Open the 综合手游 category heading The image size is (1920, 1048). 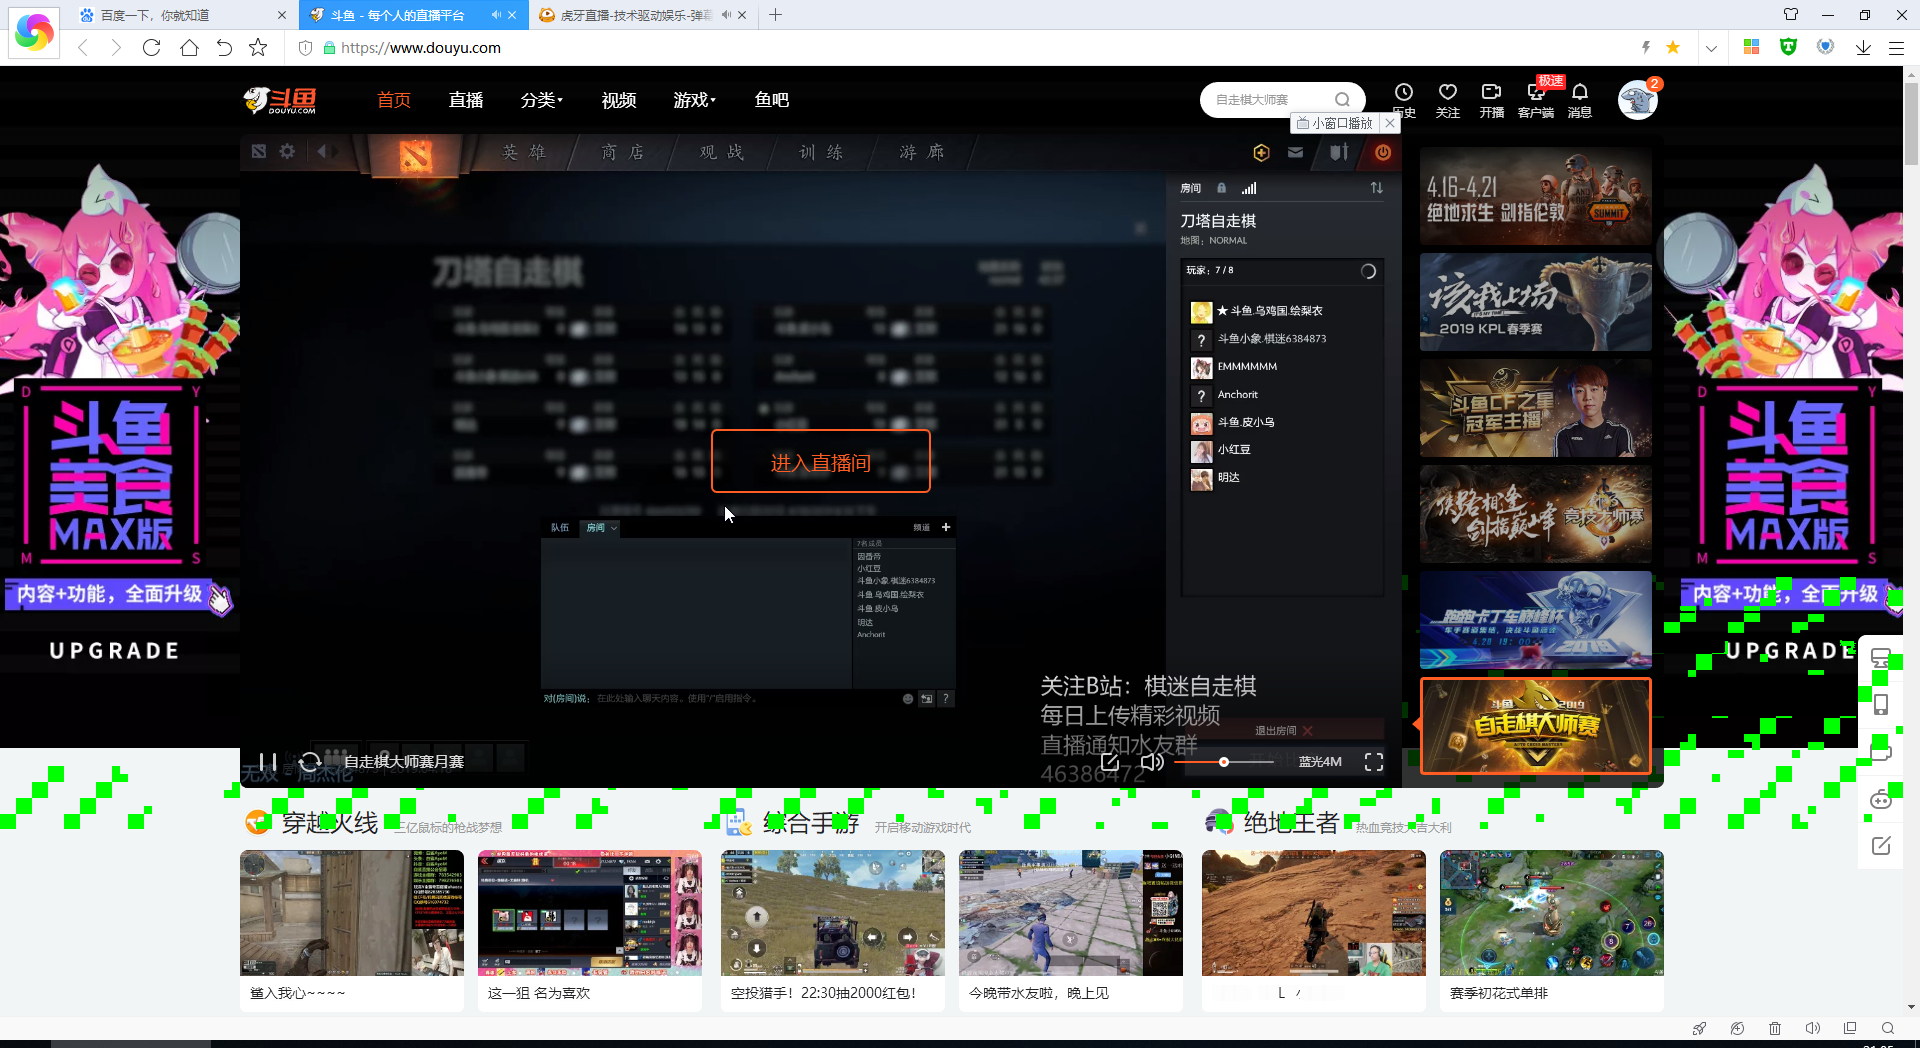811,823
